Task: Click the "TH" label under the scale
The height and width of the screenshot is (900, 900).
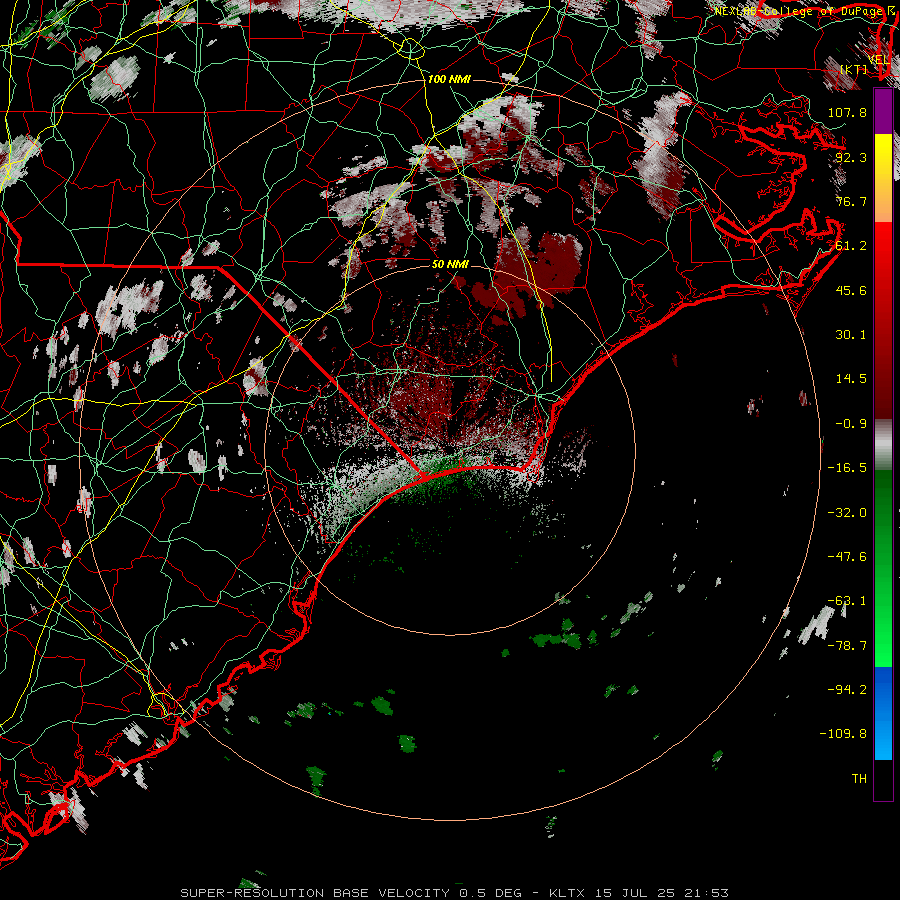Action: [x=859, y=779]
